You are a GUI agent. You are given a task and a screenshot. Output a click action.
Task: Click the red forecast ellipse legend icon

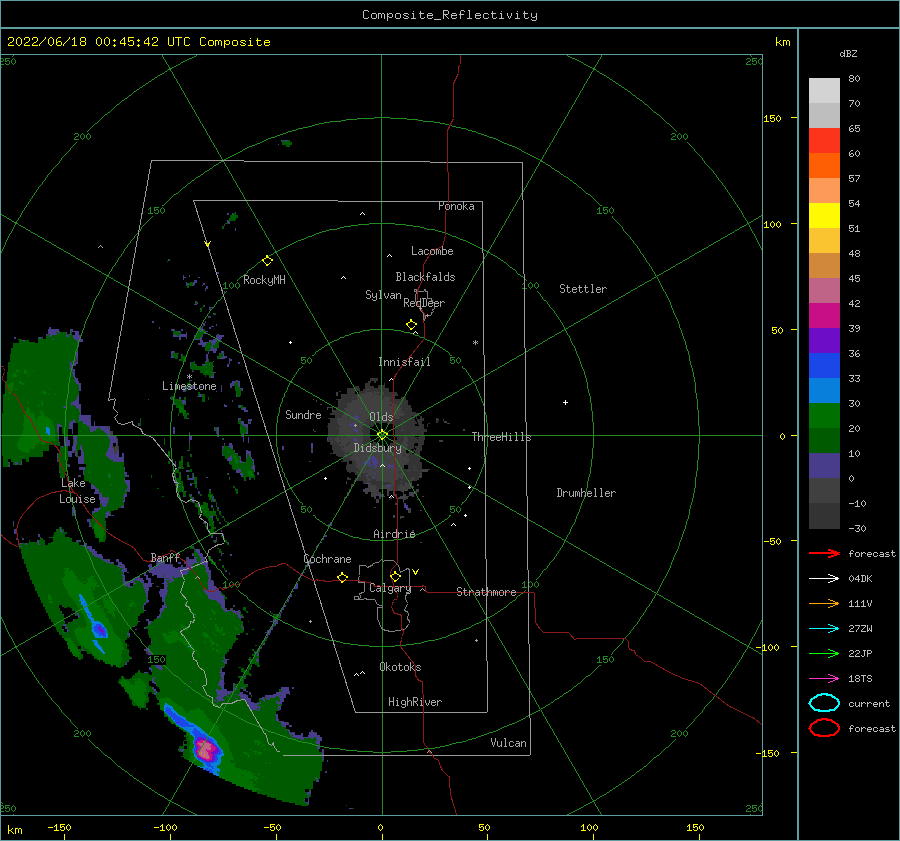pos(824,728)
